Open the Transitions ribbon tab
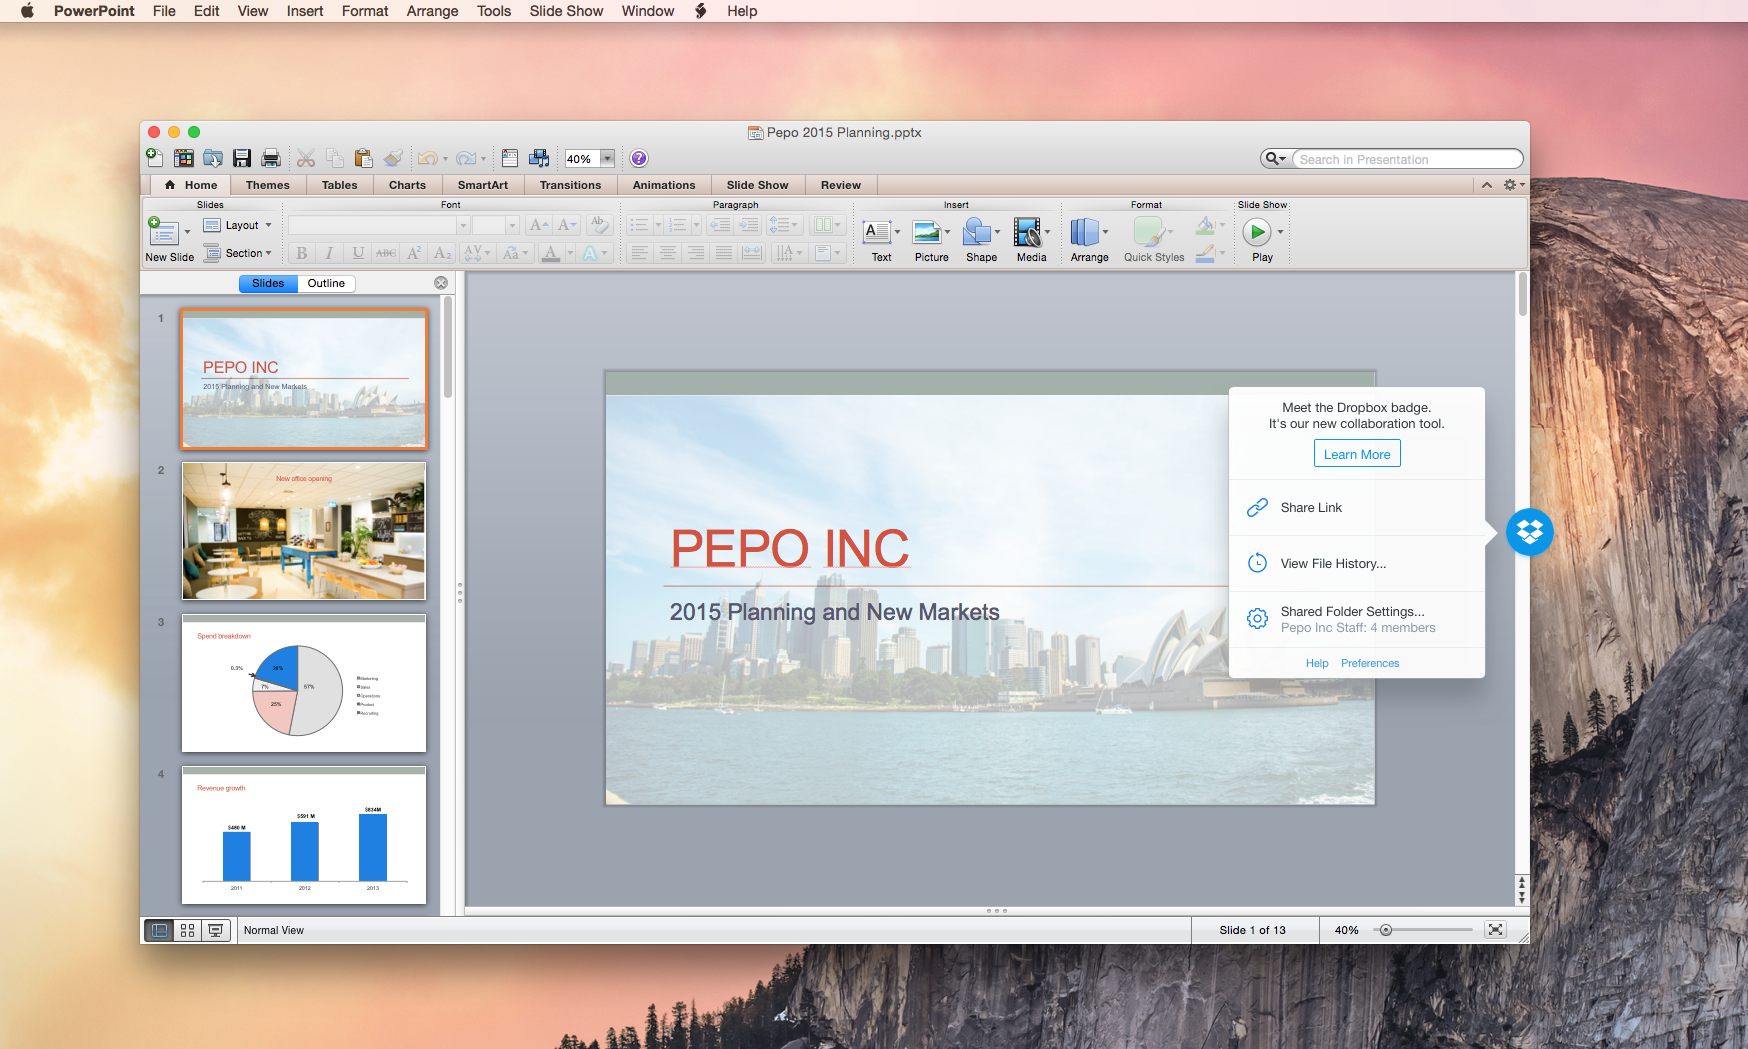 tap(570, 185)
